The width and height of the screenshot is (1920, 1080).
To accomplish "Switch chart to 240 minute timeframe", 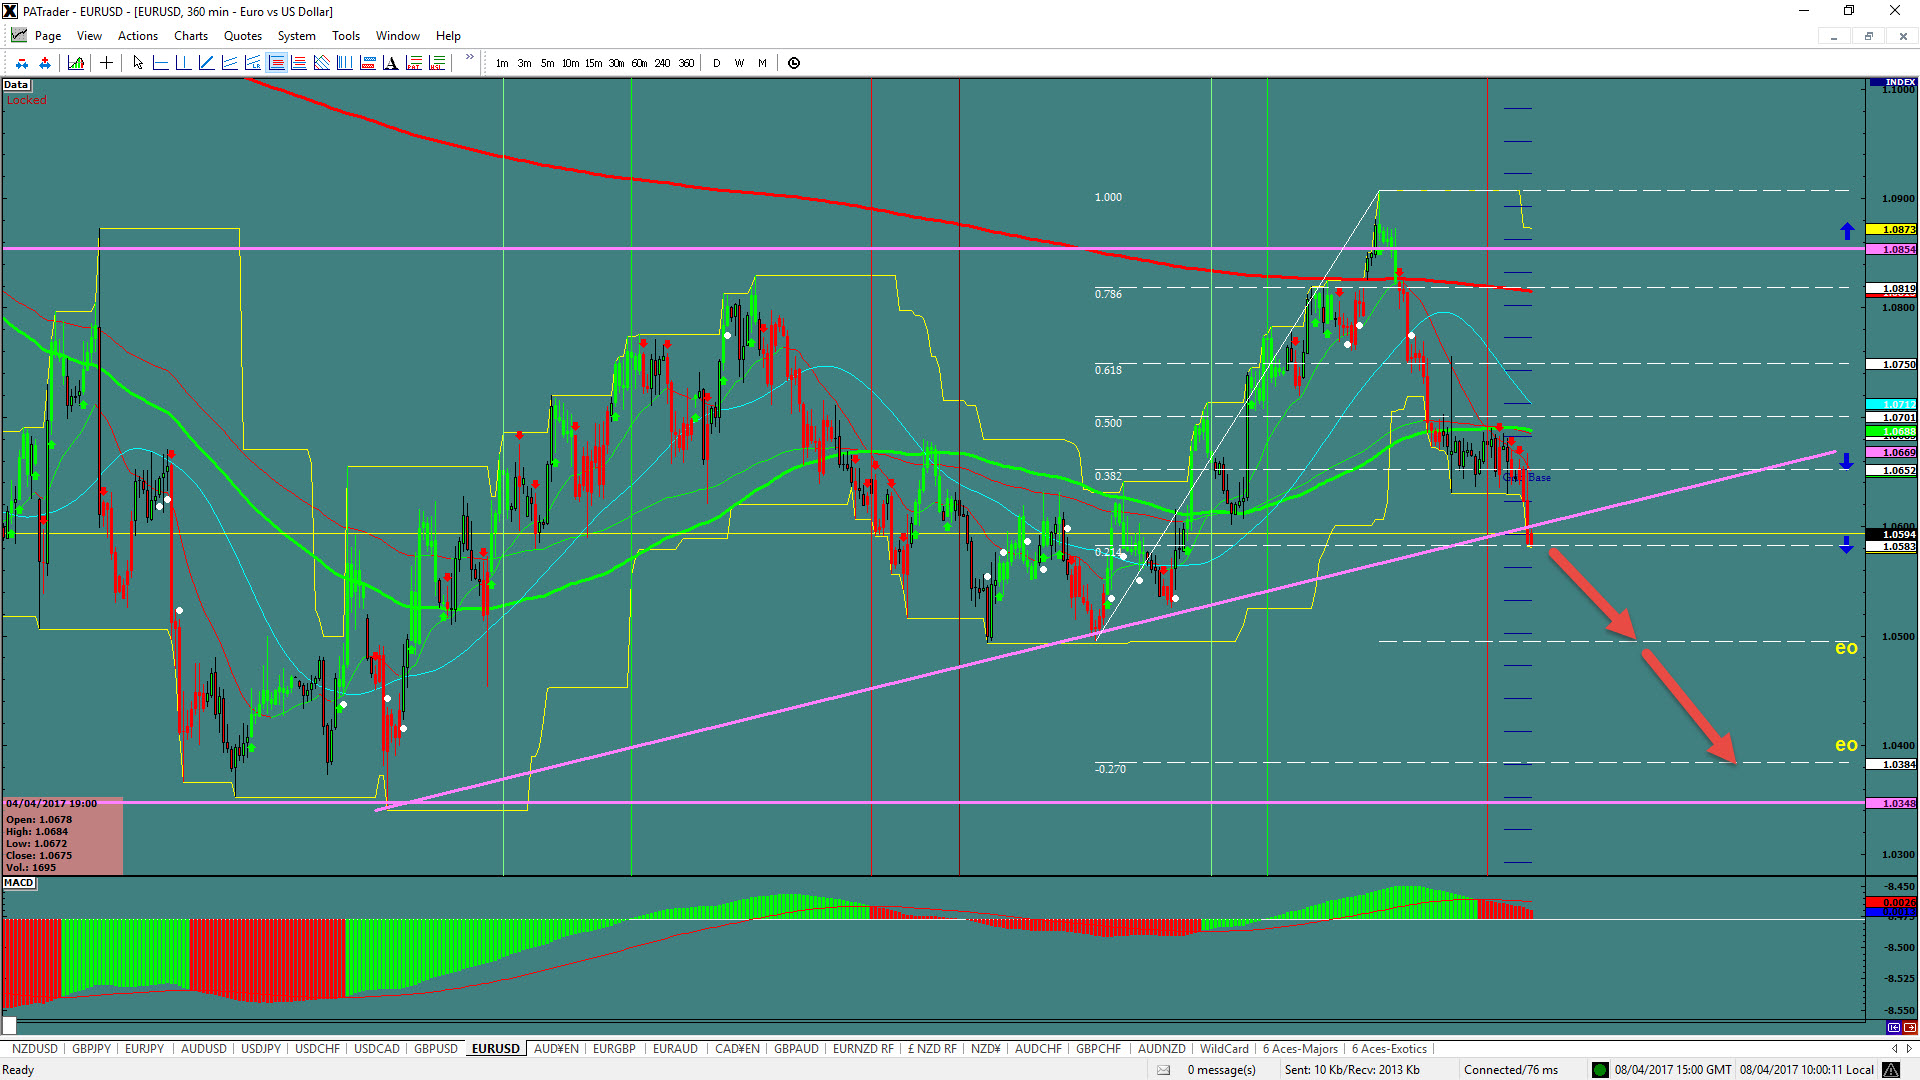I will [x=662, y=63].
